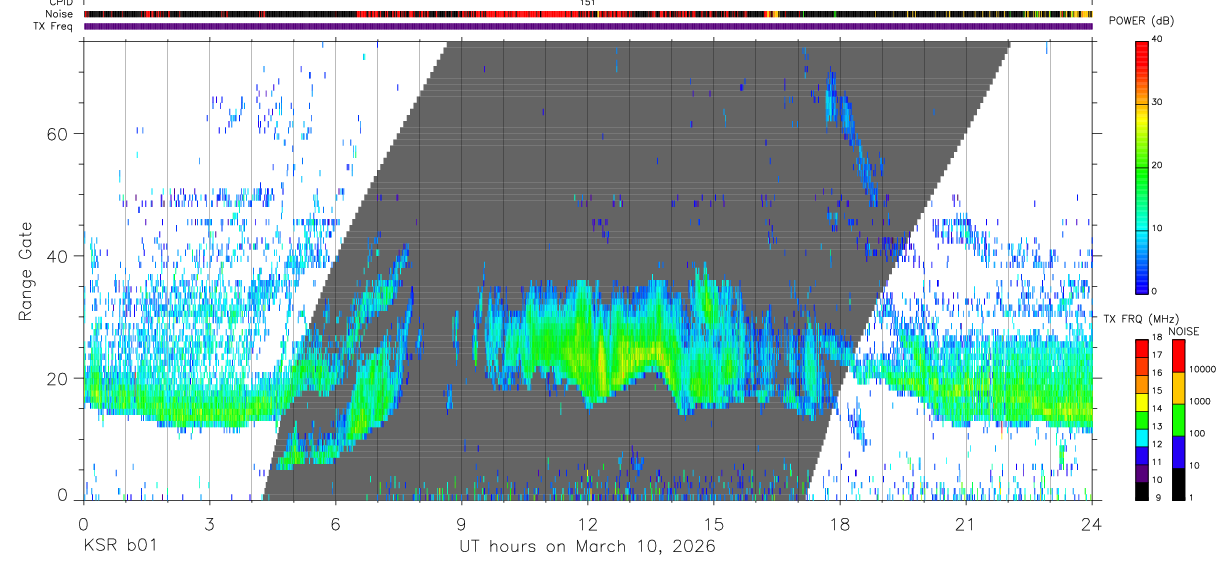Click the purple TX Freq strip above plot
This screenshot has height=567, width=1228.
[x=587, y=27]
